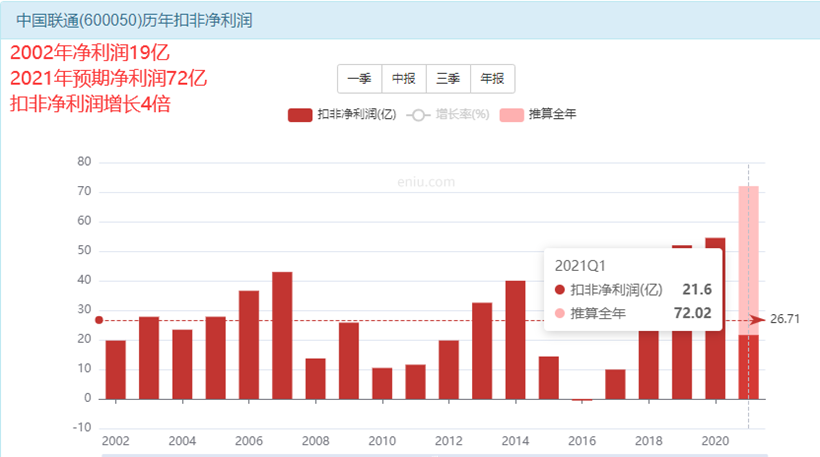
Task: Click the 2002 bar in the chart
Action: (x=116, y=370)
